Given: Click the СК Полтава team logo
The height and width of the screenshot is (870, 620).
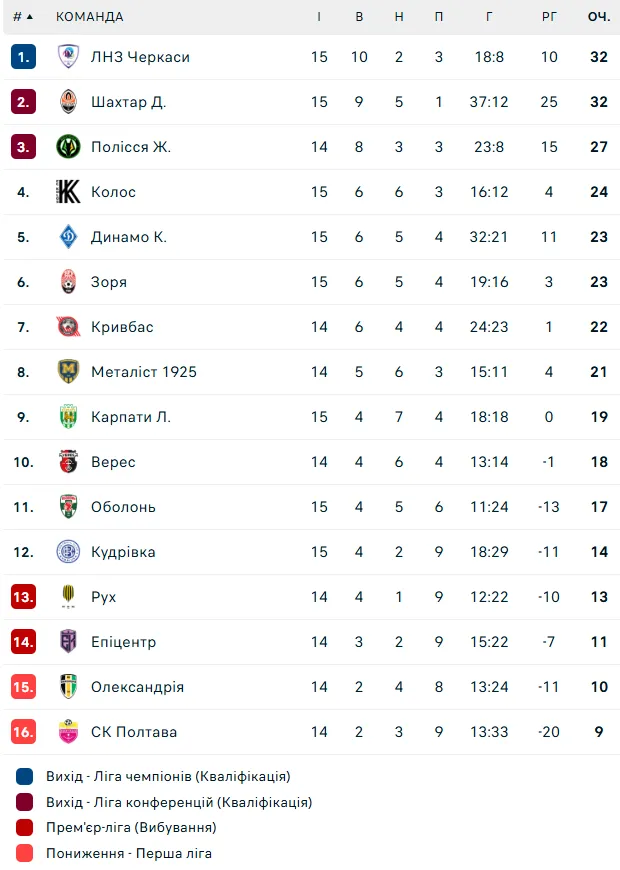Looking at the screenshot, I should (68, 732).
